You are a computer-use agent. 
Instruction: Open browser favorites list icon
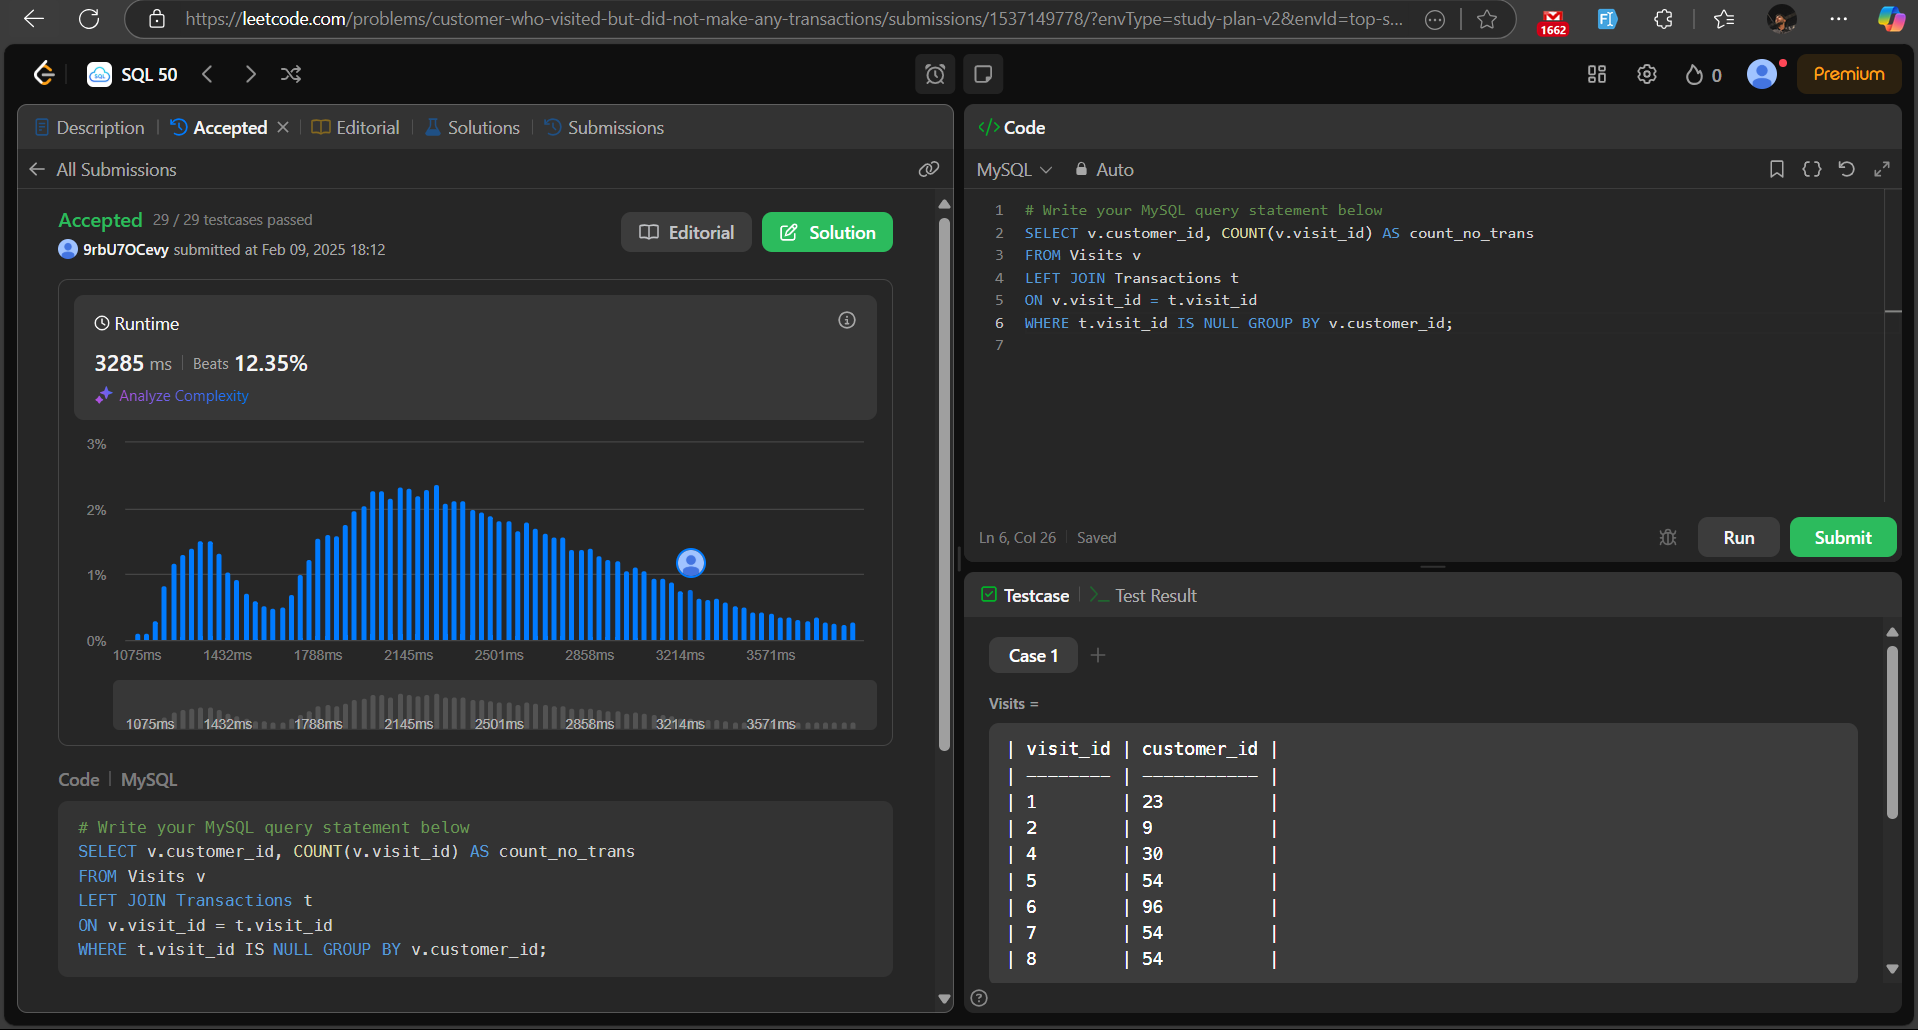tap(1724, 19)
